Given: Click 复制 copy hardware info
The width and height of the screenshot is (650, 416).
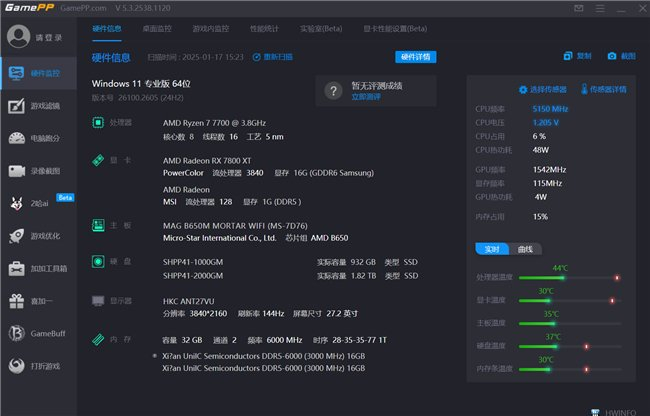Looking at the screenshot, I should point(577,56).
